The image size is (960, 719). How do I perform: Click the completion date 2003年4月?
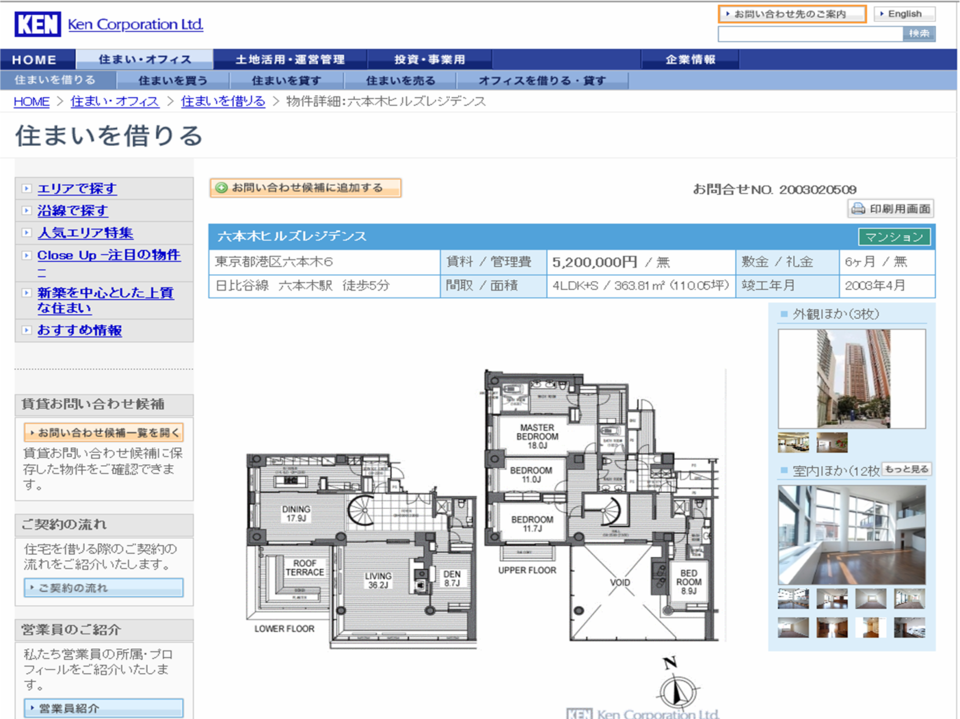(887, 285)
